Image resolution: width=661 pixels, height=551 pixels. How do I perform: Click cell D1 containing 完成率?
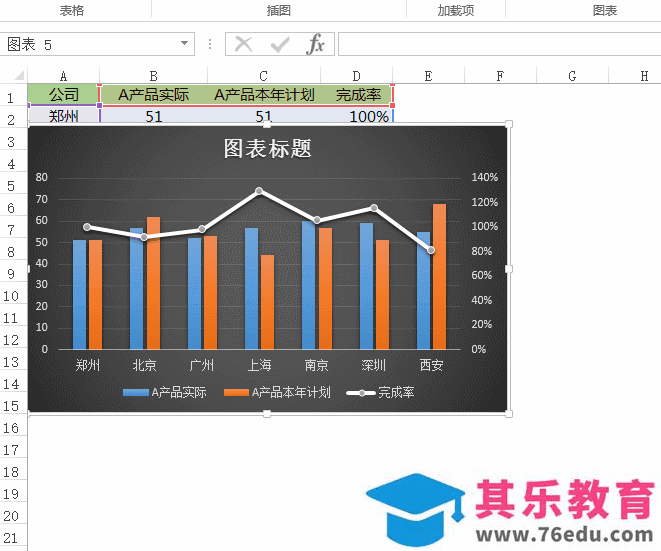coord(357,94)
